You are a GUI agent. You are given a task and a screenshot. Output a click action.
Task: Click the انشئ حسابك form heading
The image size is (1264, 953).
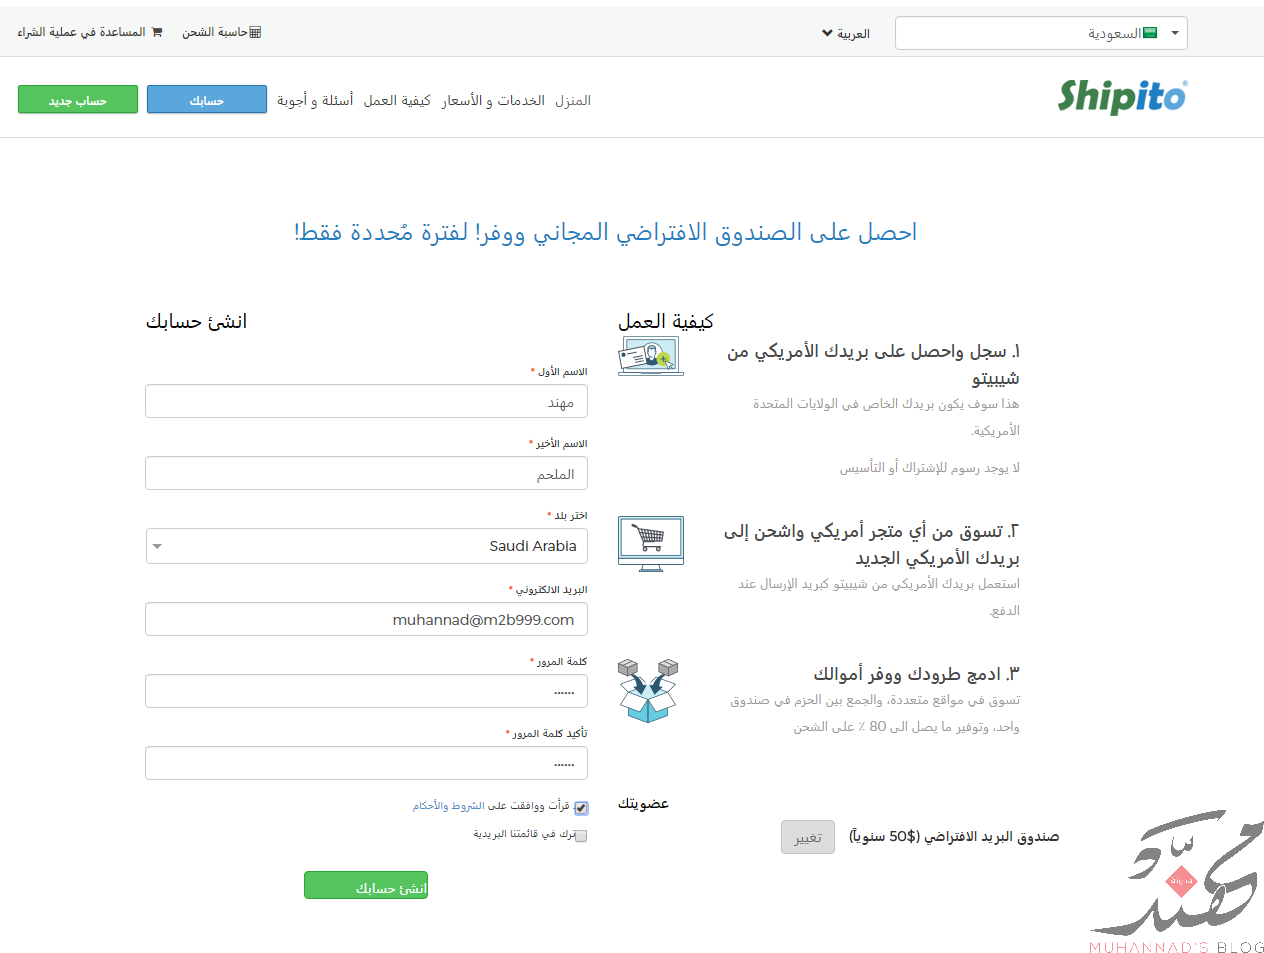196,321
